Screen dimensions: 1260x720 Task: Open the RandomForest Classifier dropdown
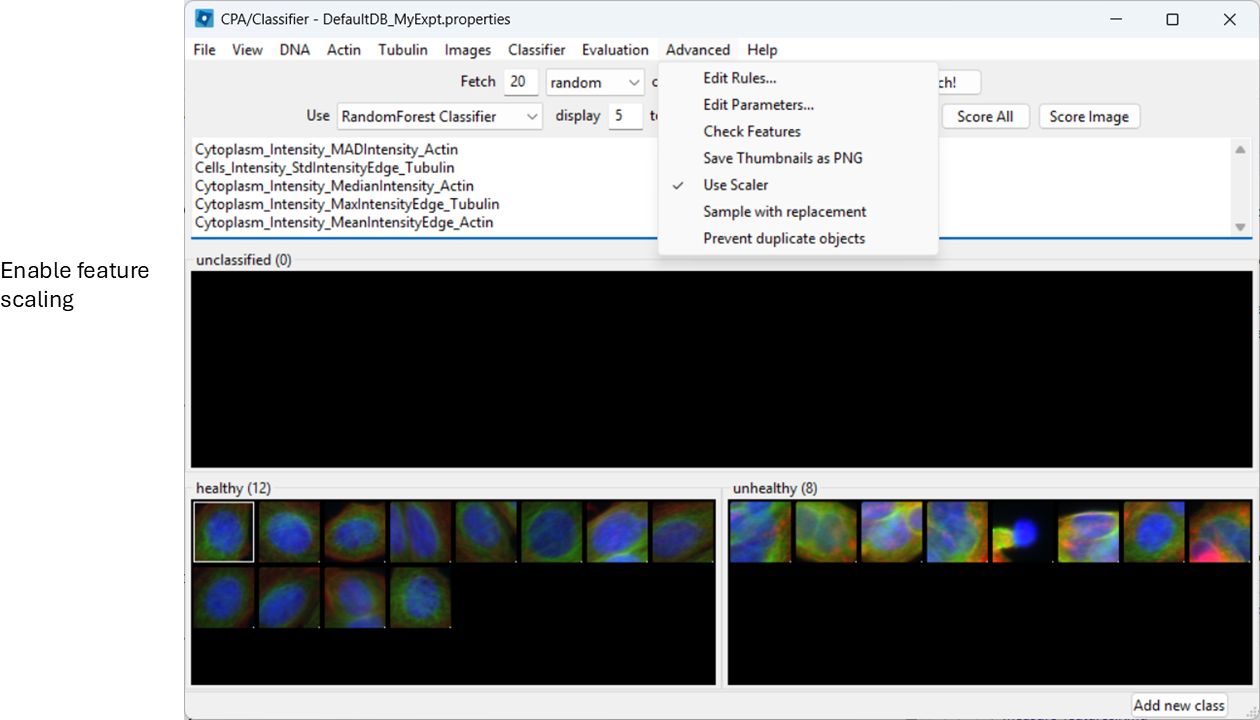[x=439, y=116]
